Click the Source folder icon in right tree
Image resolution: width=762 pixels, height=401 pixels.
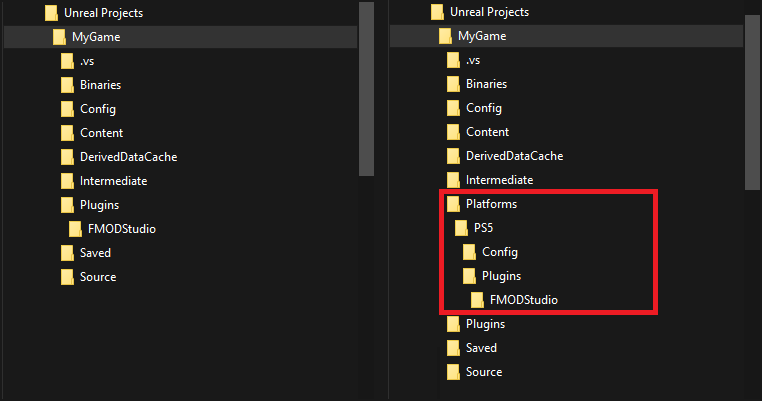[x=453, y=372]
